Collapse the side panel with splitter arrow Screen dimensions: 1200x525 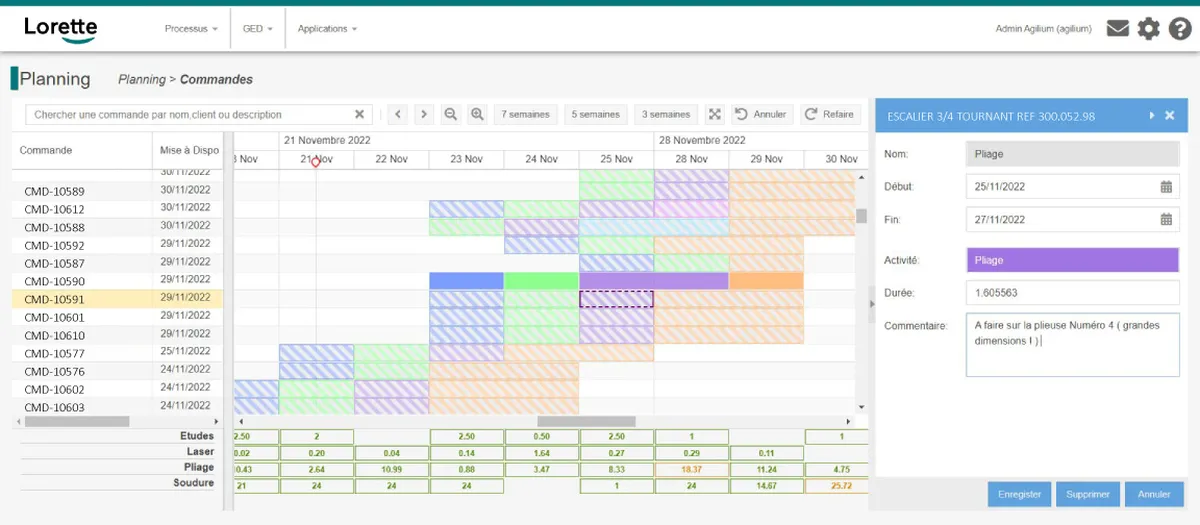click(871, 304)
